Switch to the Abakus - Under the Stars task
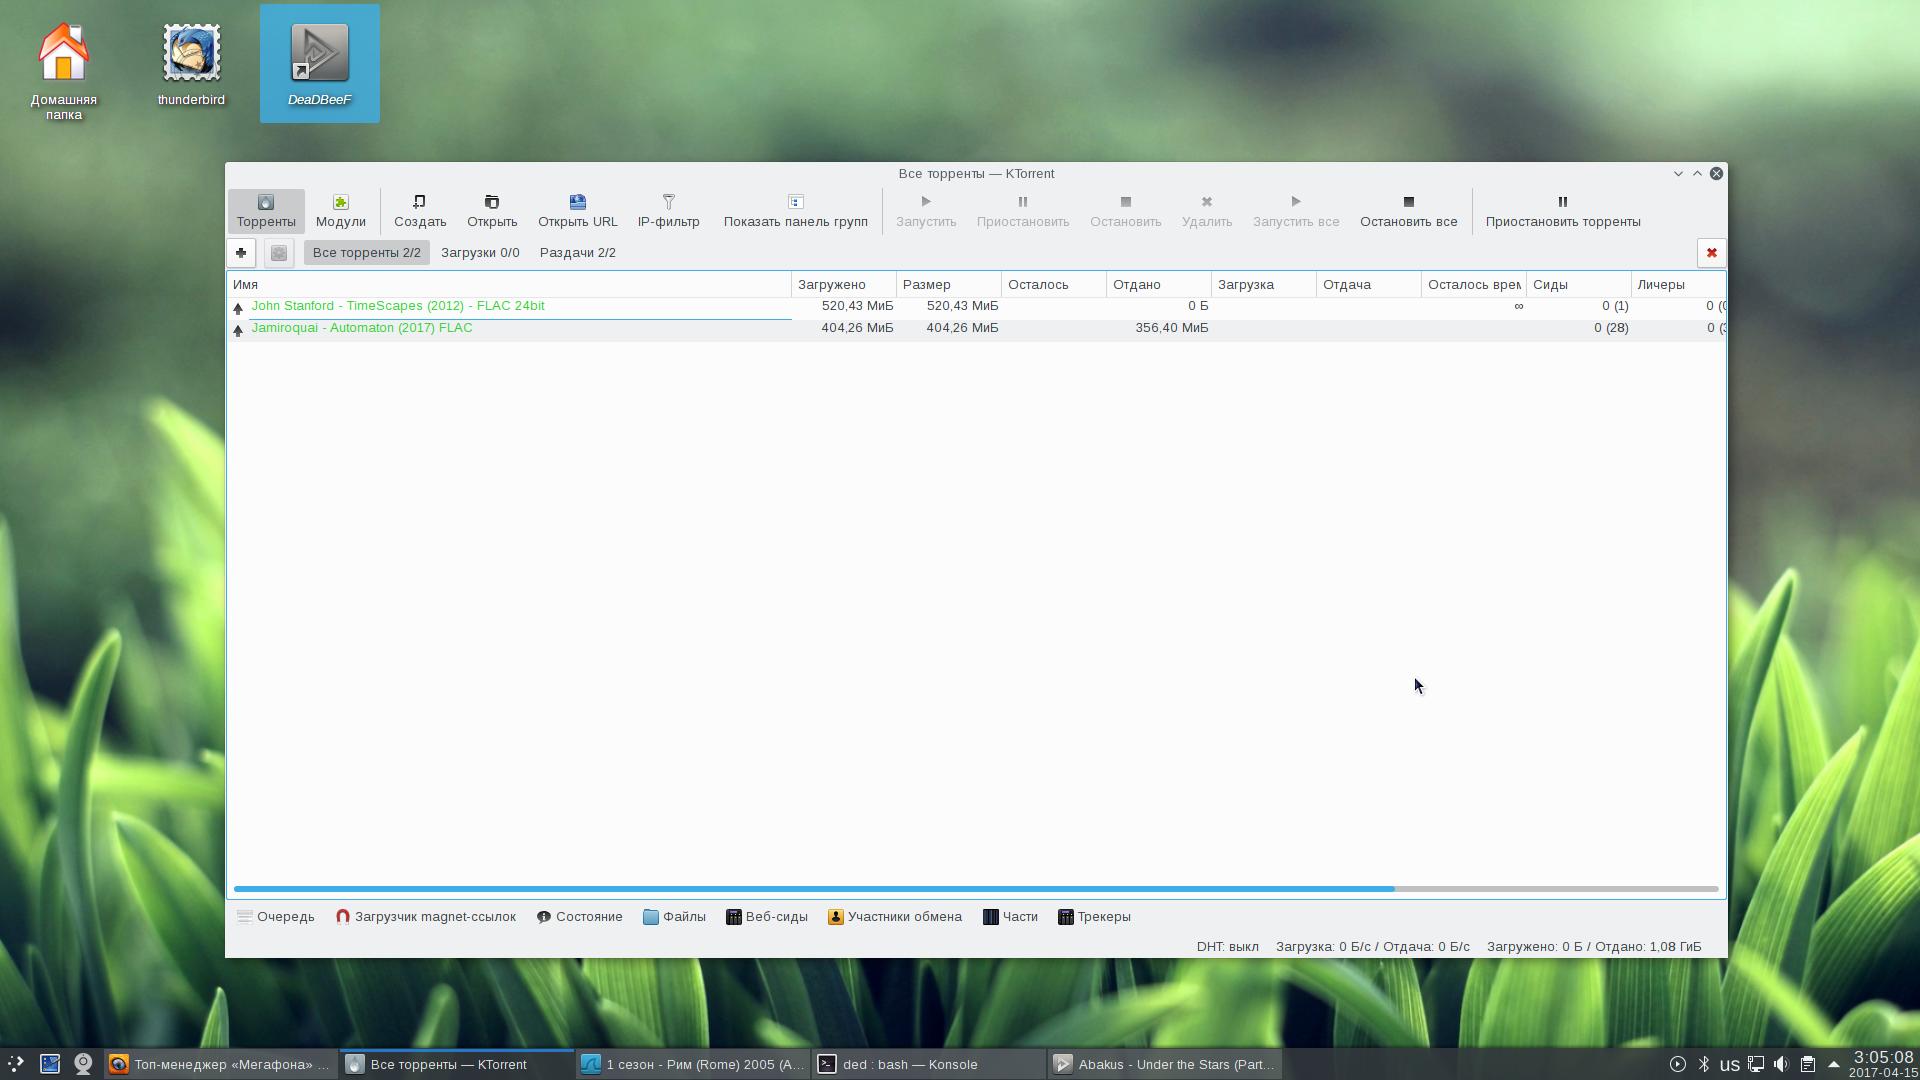This screenshot has width=1920, height=1080. [1165, 1064]
